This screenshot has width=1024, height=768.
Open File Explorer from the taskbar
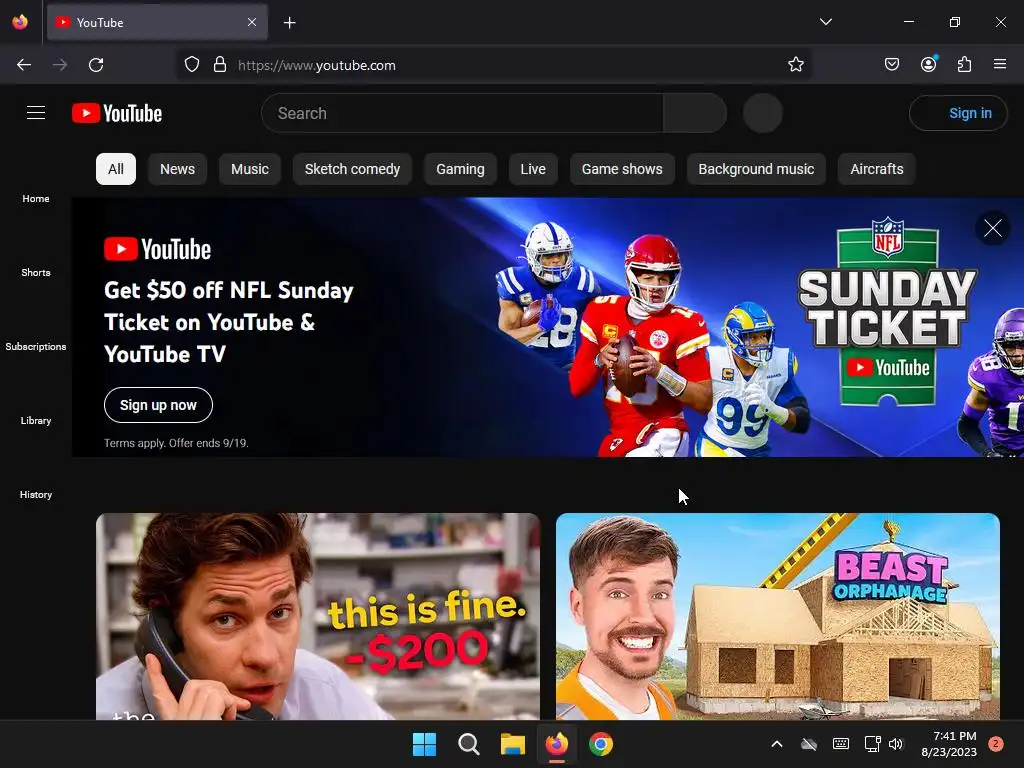point(513,744)
